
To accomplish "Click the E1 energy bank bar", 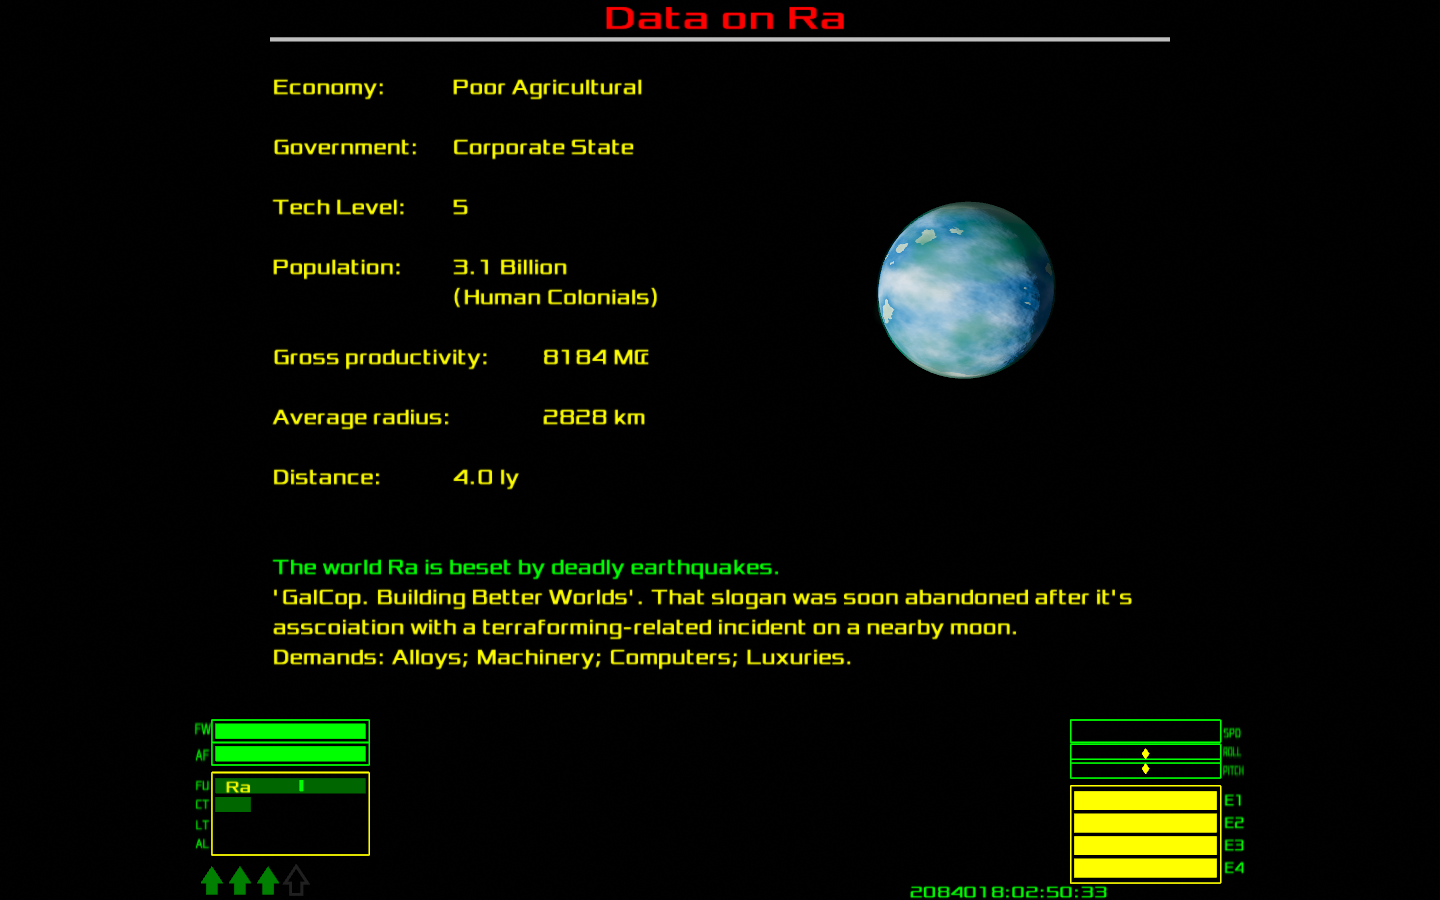I will pos(1145,800).
